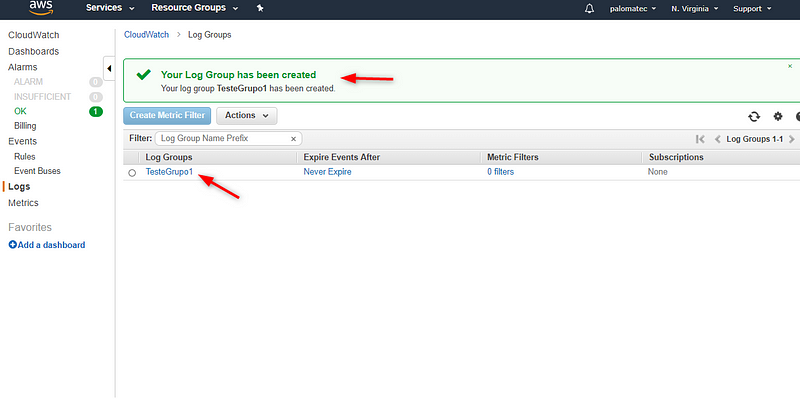Go to next page of log groups
Viewport: 800px width, 399px height.
point(791,139)
